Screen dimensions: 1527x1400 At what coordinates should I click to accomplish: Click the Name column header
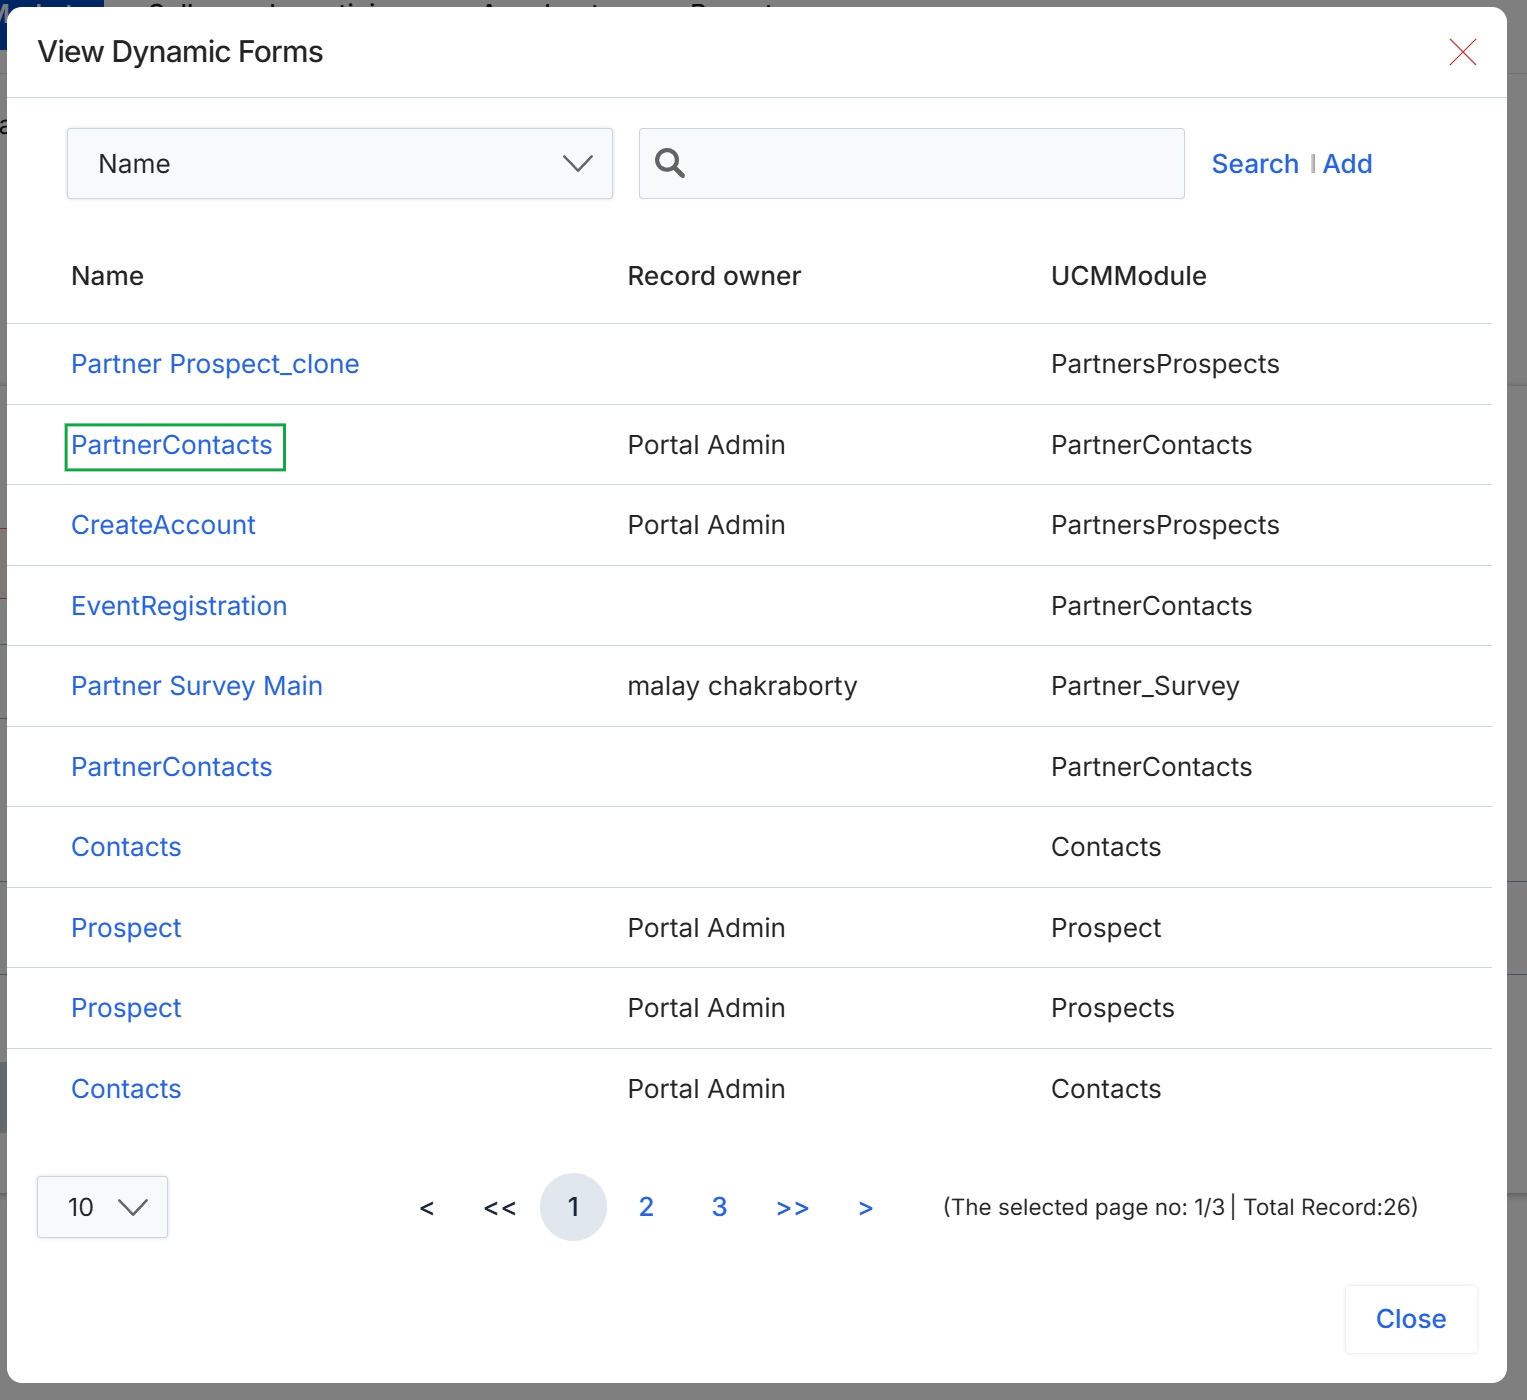[x=107, y=276]
